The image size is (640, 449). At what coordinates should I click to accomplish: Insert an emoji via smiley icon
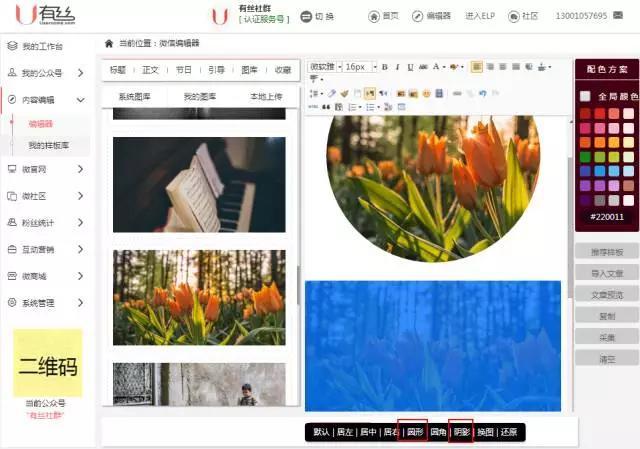coord(427,93)
